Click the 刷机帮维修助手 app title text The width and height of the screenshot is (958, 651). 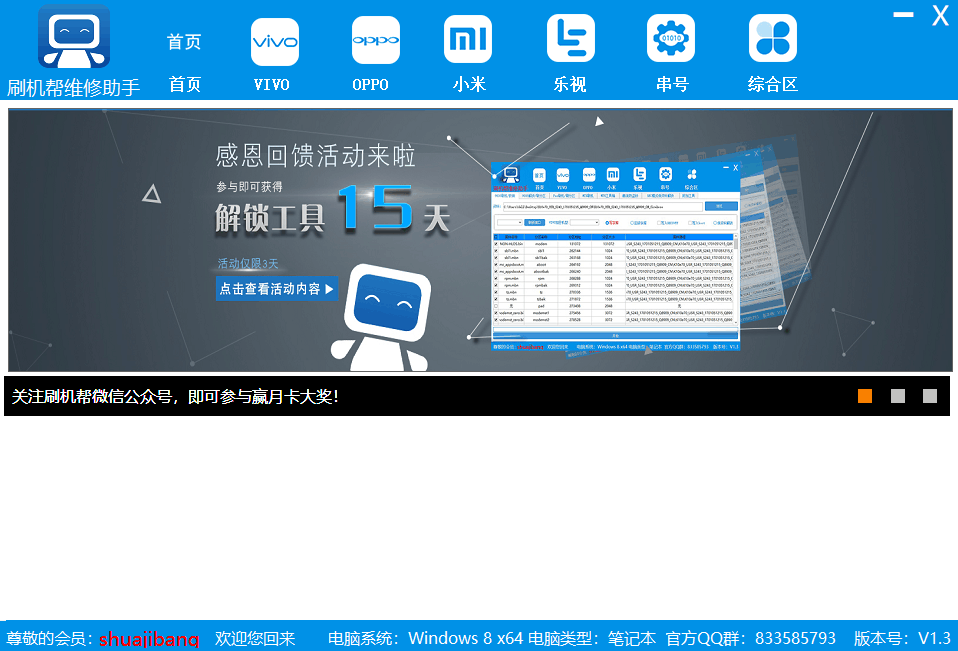(73, 88)
